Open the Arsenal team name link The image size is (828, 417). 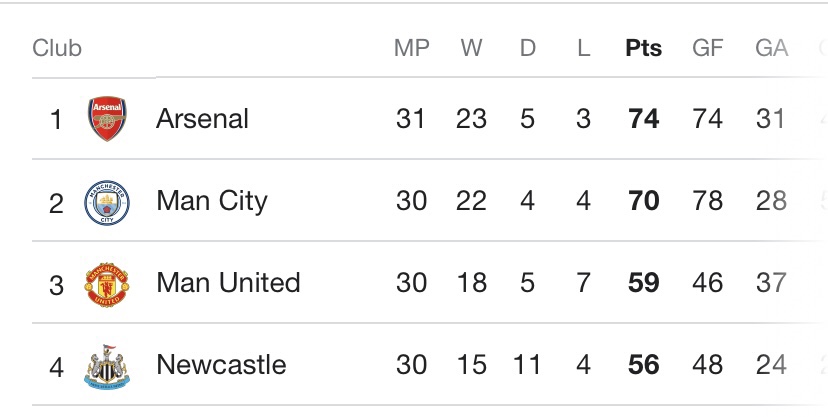tap(202, 119)
